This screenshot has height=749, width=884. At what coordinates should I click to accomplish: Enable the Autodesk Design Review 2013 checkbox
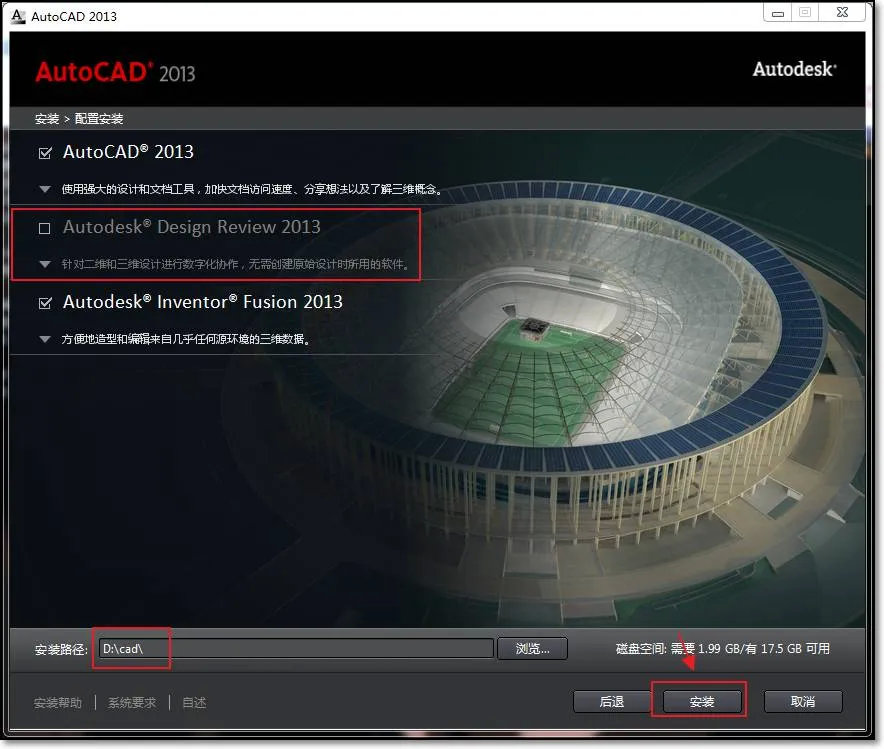(x=45, y=228)
